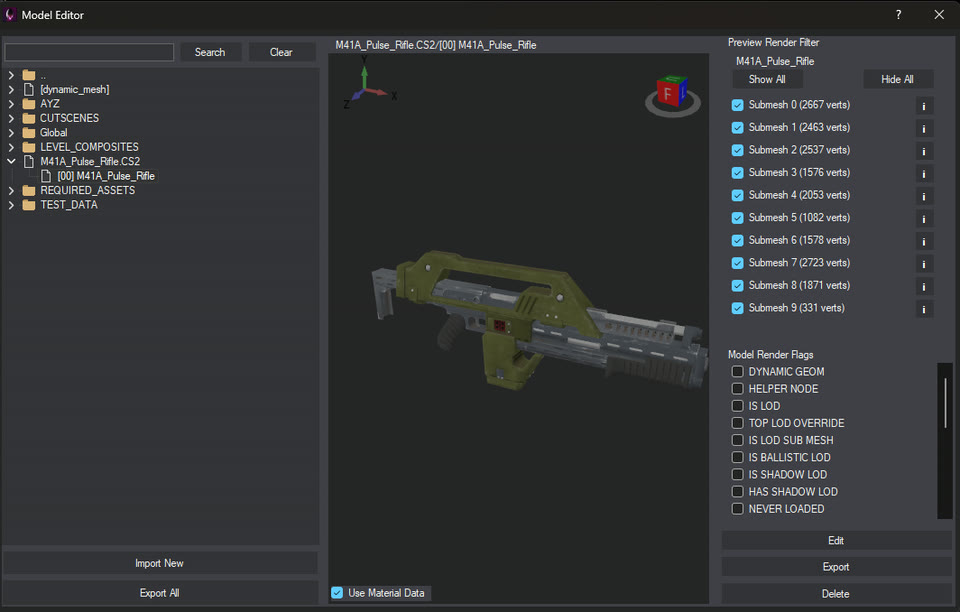
Task: Open info for Submesh 2
Action: [x=924, y=151]
